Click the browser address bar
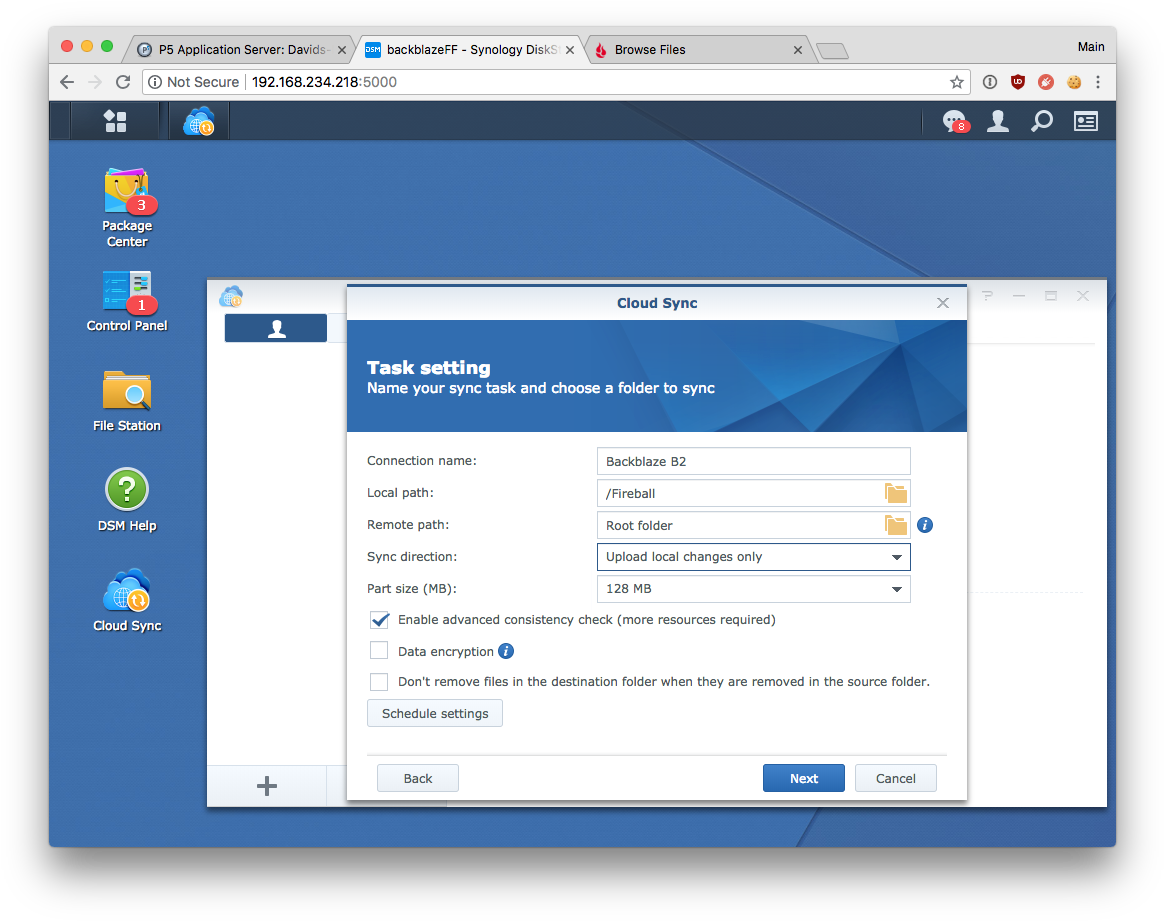The width and height of the screenshot is (1164, 921). click(555, 82)
